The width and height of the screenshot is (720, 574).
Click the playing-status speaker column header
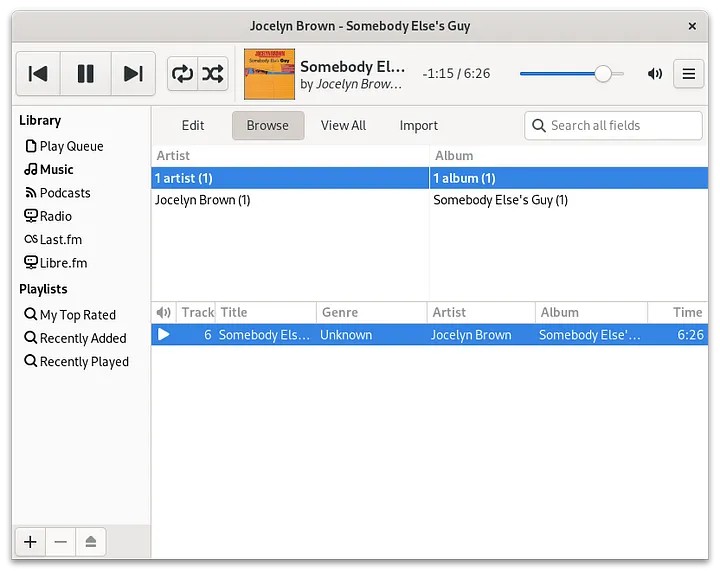tap(163, 312)
